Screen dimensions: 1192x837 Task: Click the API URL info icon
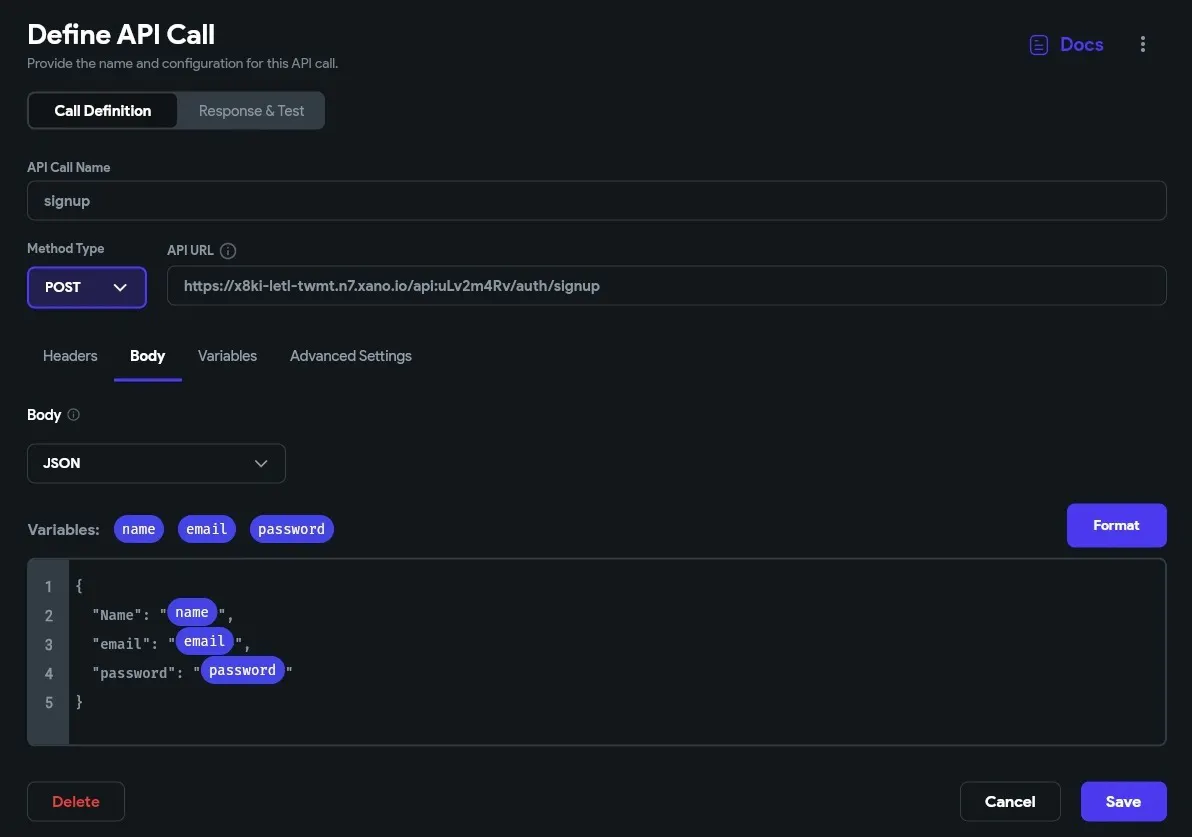[x=228, y=251]
